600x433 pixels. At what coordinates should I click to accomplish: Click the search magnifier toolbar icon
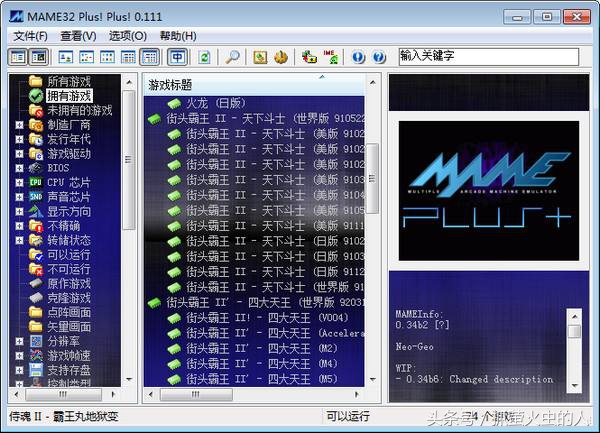click(x=232, y=57)
